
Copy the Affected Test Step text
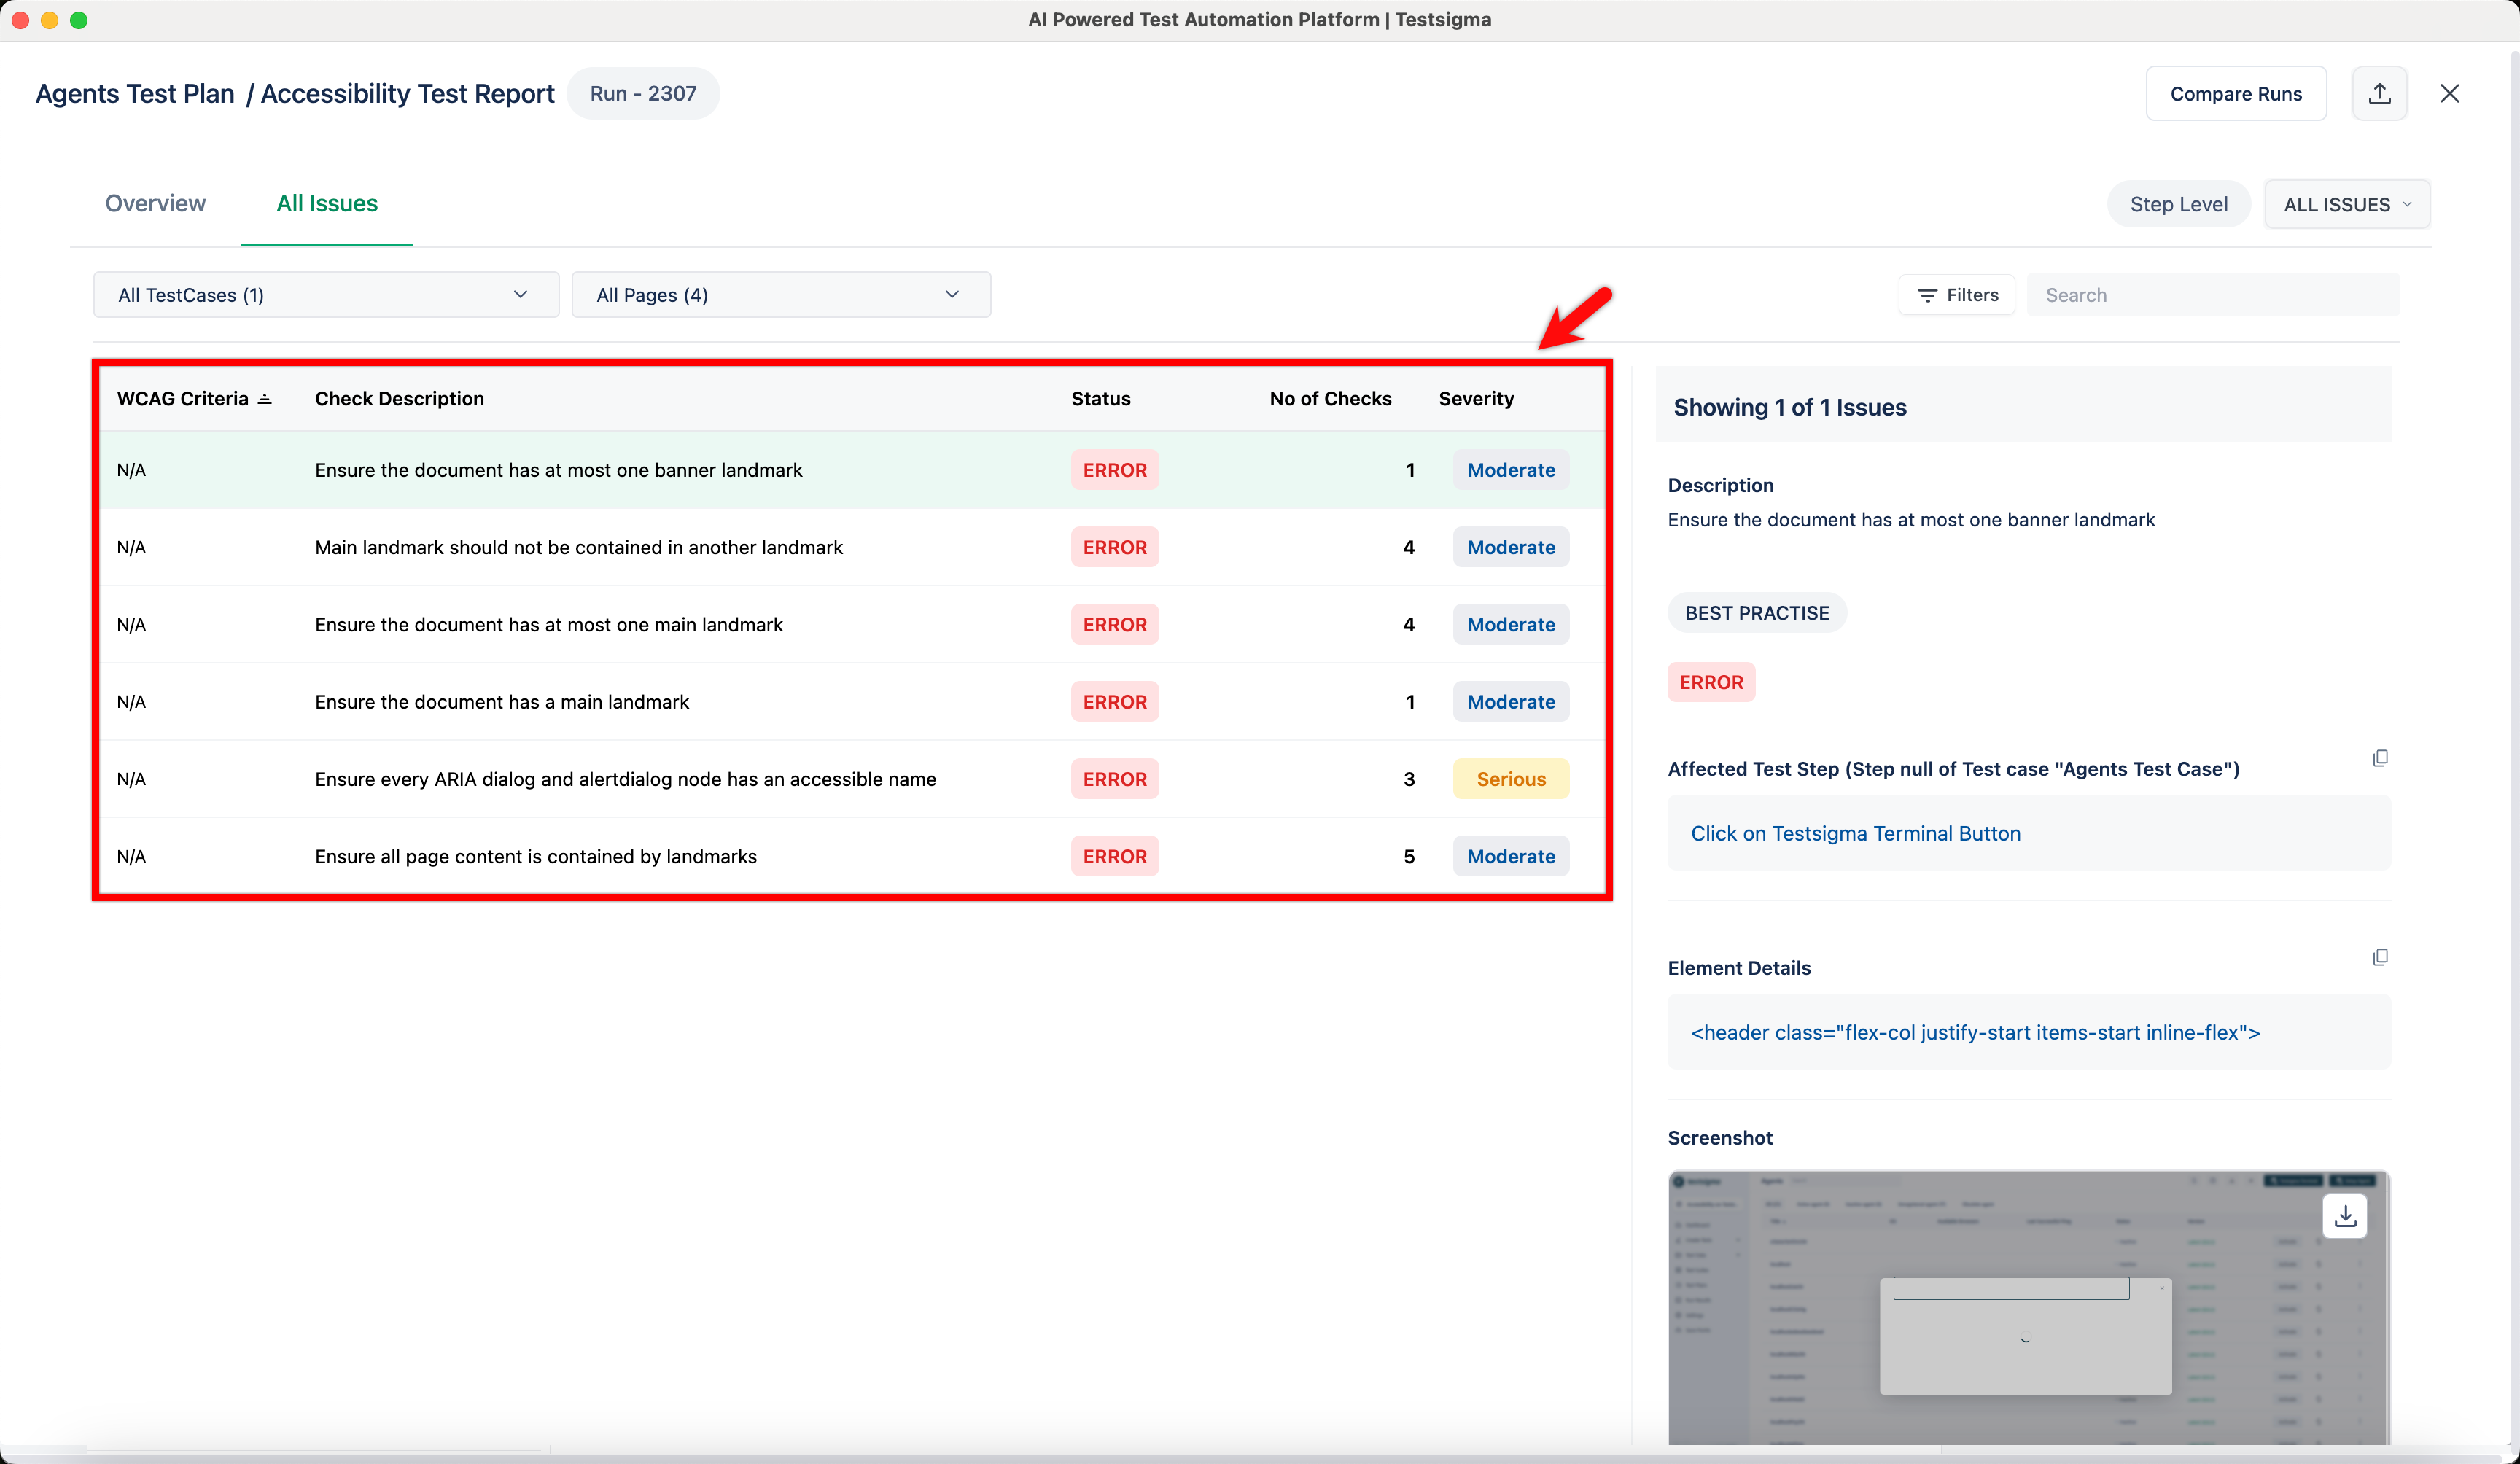click(2380, 758)
